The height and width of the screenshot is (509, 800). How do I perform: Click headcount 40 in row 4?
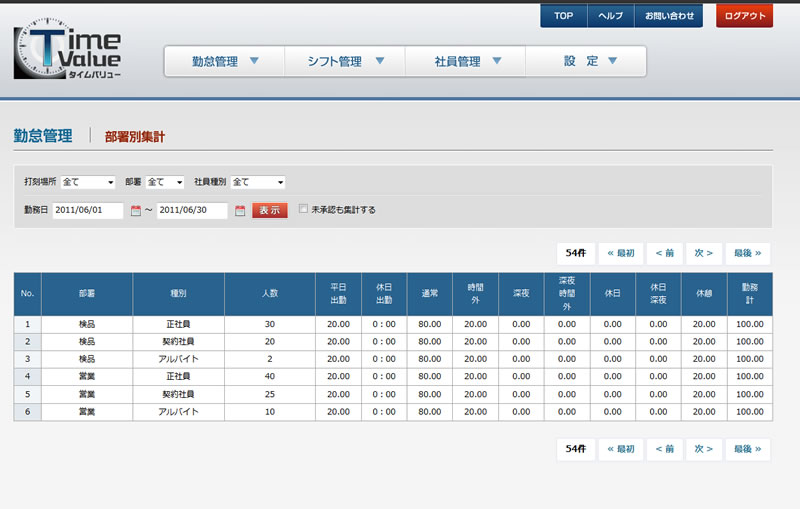(270, 376)
